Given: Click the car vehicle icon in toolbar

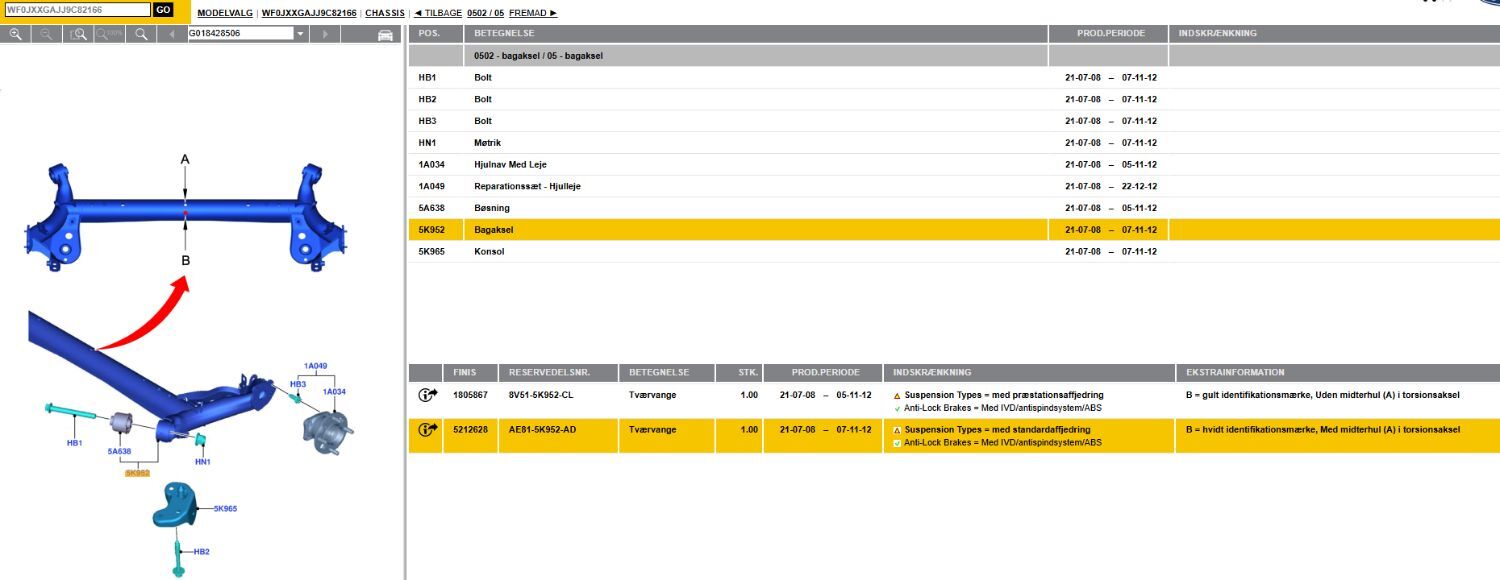Looking at the screenshot, I should coord(385,35).
